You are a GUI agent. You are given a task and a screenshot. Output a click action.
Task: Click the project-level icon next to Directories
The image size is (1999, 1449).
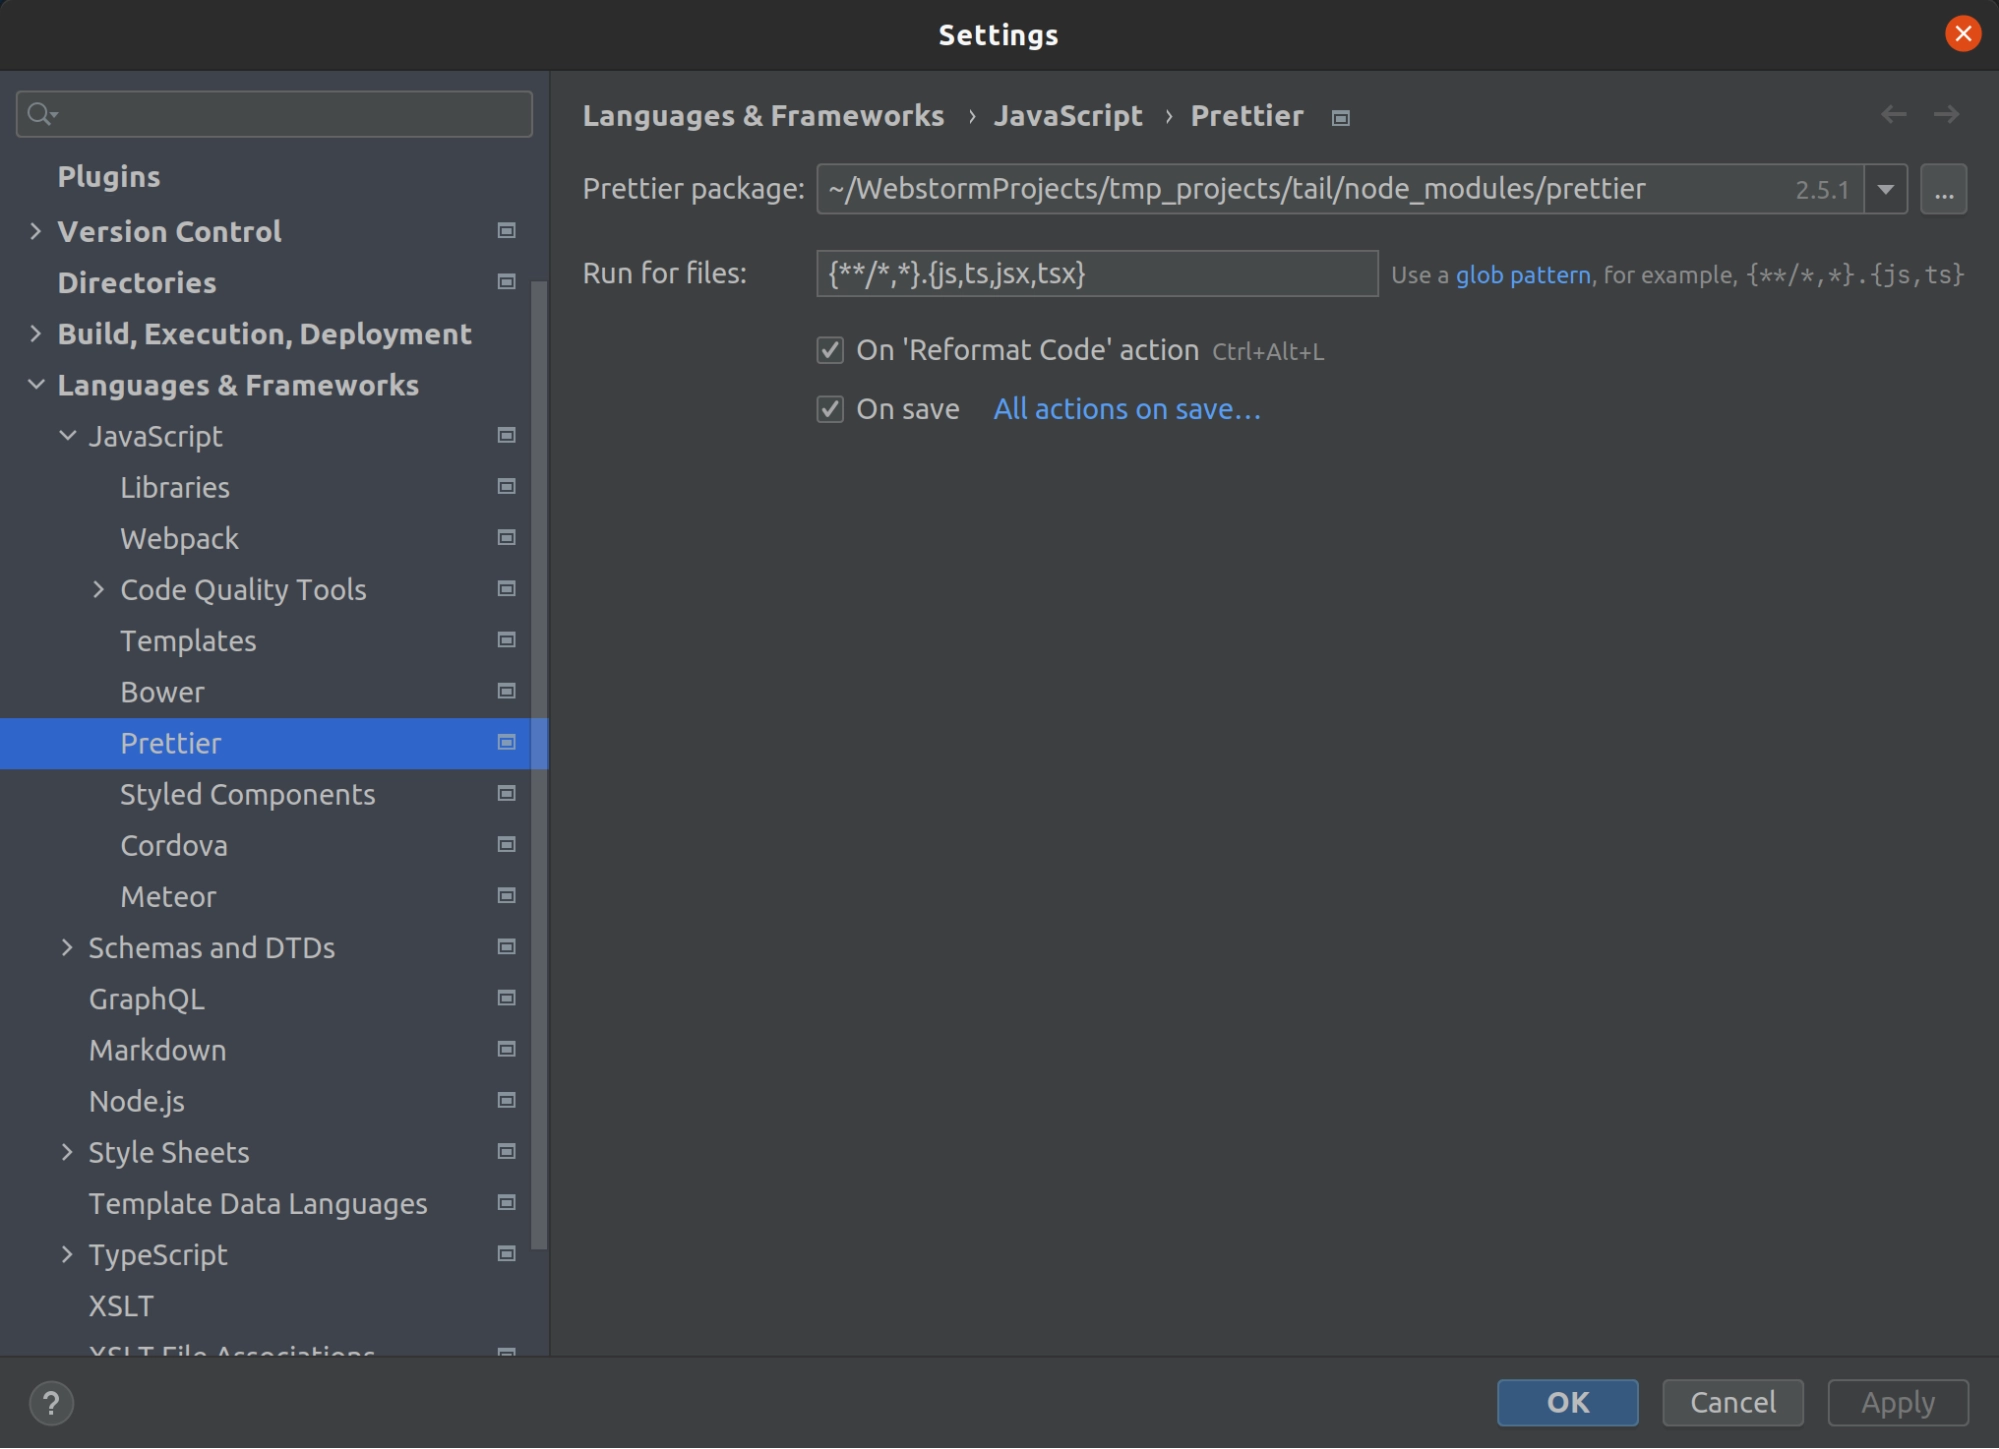click(507, 282)
